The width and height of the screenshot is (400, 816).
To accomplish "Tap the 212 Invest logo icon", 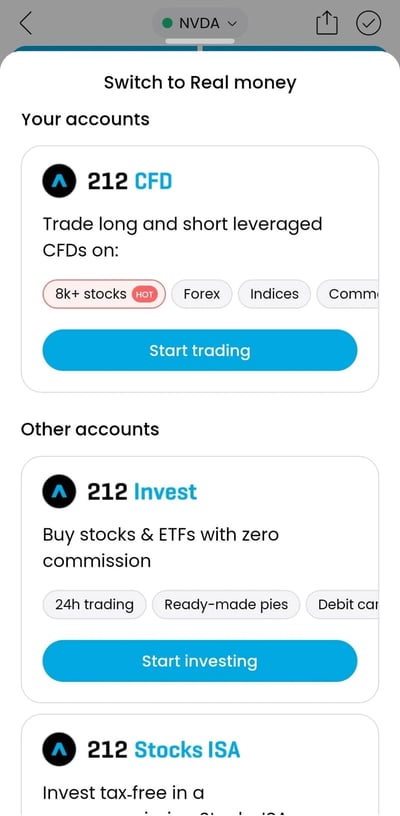I will click(59, 491).
